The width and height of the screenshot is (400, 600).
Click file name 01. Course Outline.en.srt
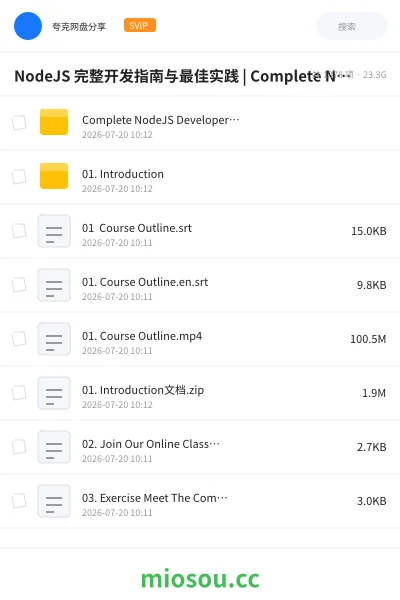click(145, 282)
